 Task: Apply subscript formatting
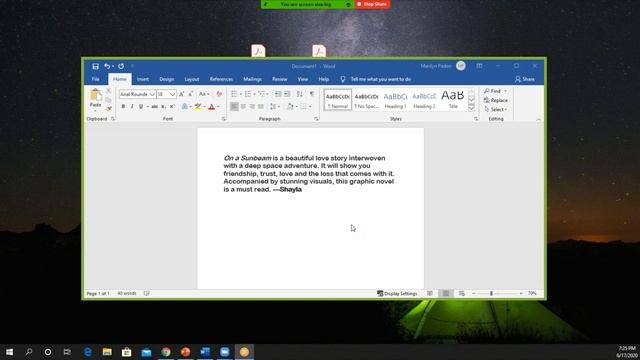(163, 107)
